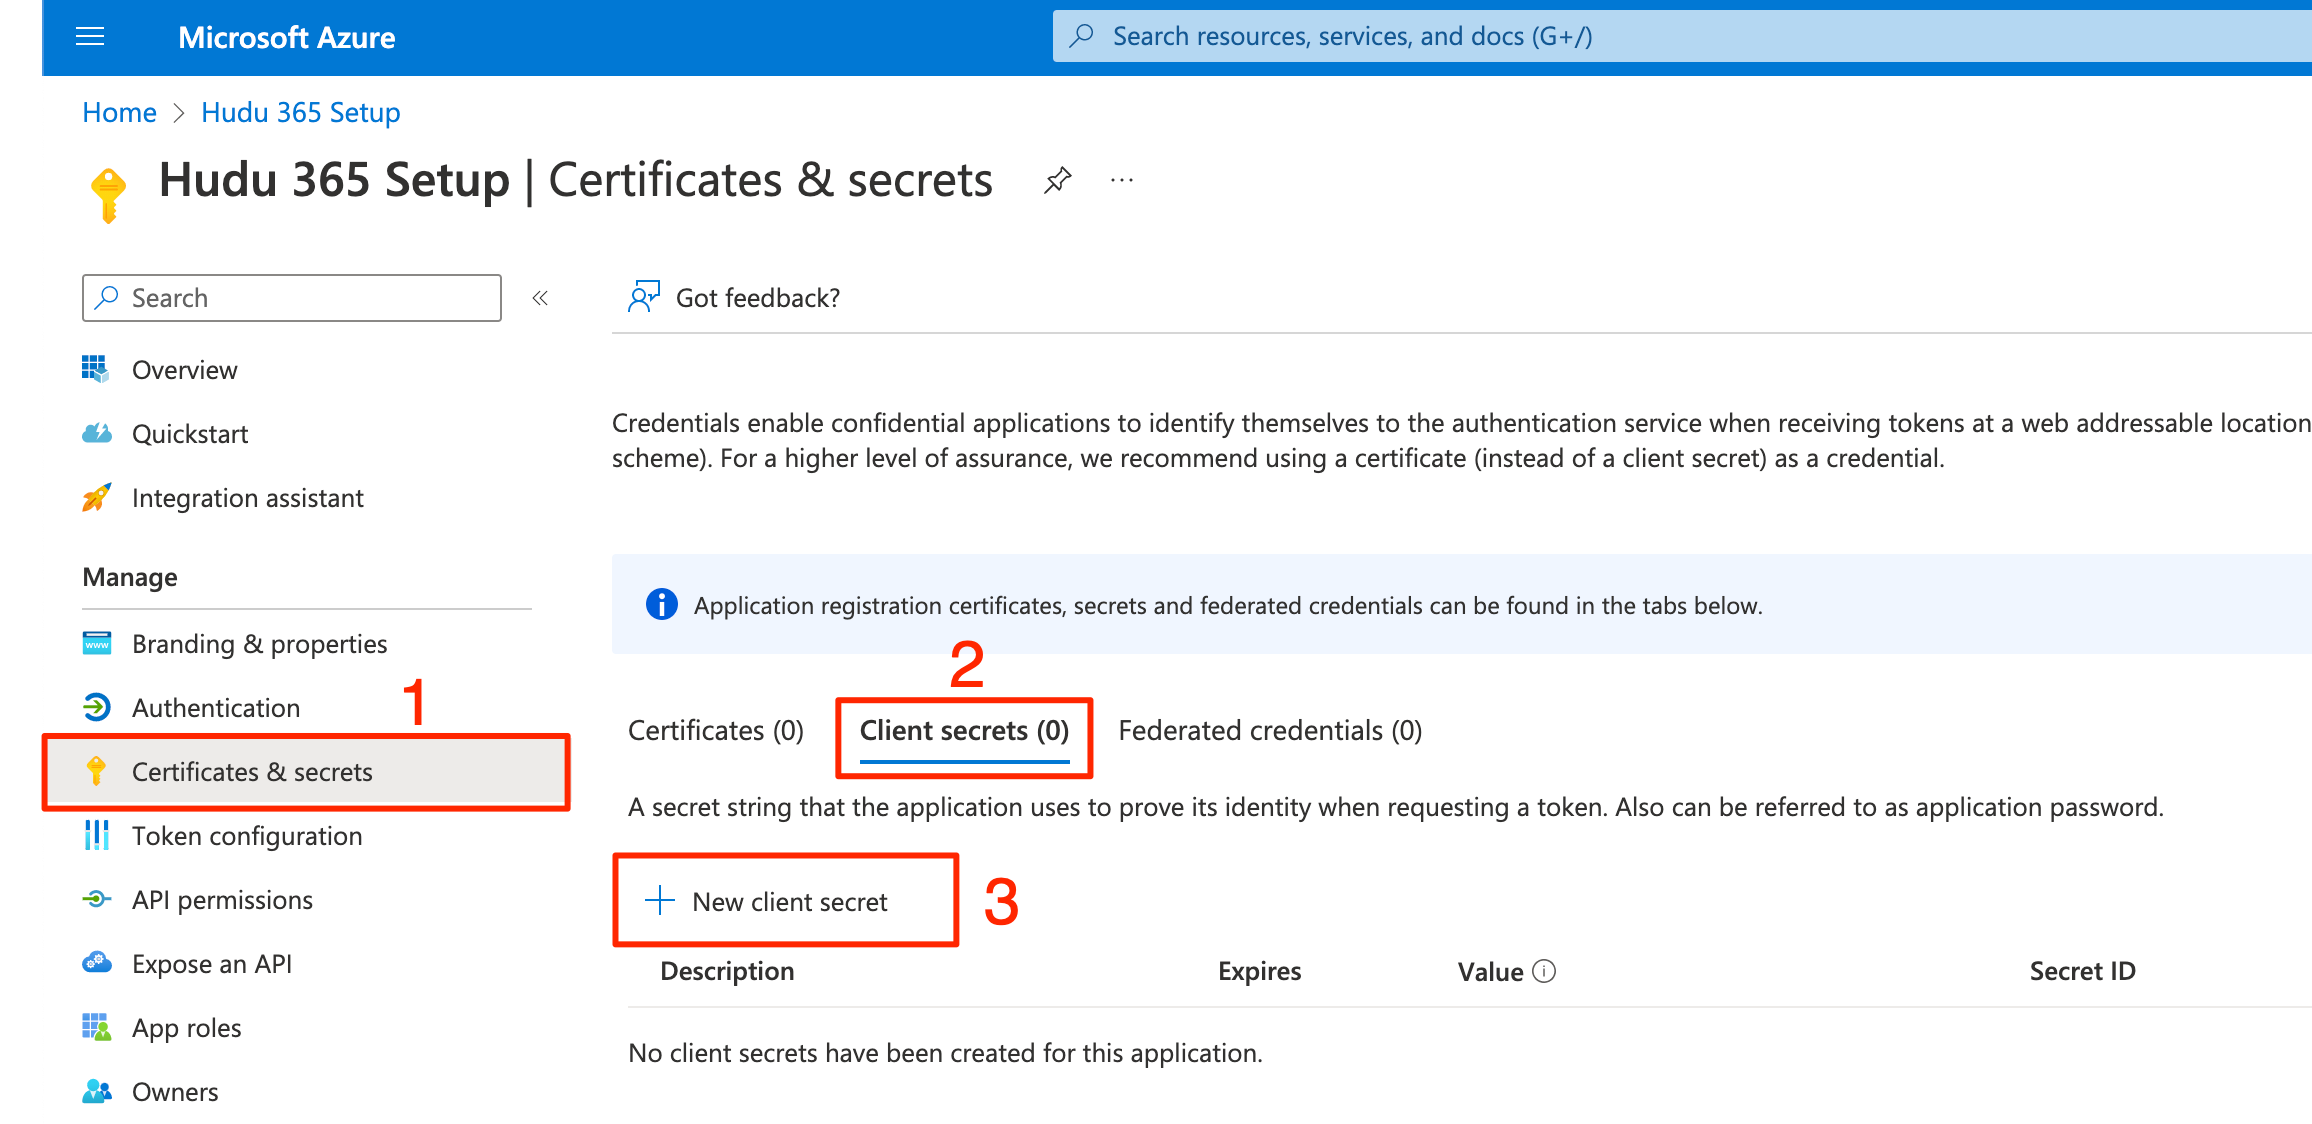Screen dimensions: 2312x1124
Task: Click the API permissions icon
Action: pyautogui.click(x=97, y=899)
